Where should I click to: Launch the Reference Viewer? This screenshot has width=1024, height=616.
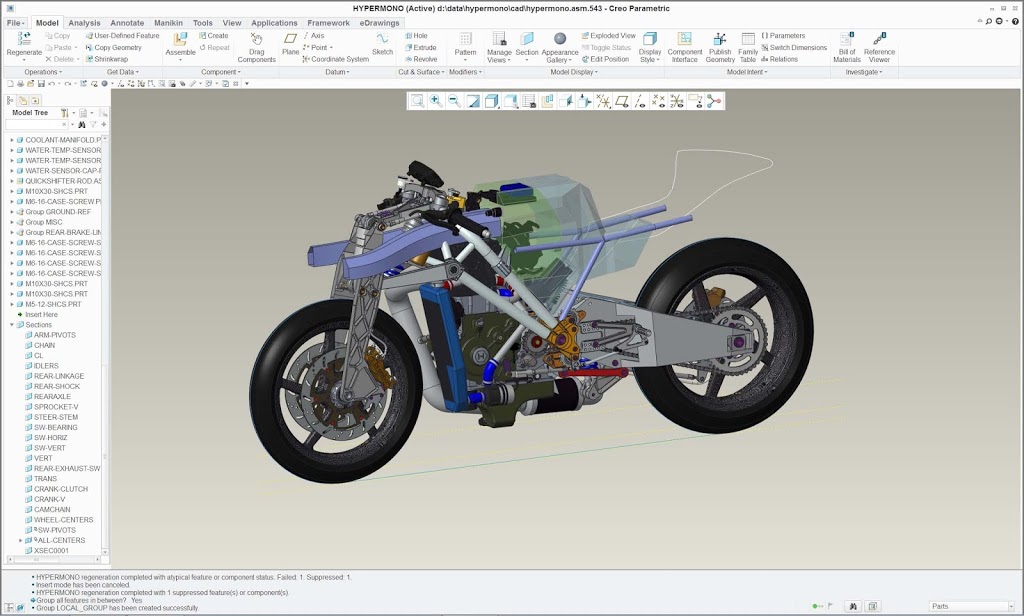(879, 40)
